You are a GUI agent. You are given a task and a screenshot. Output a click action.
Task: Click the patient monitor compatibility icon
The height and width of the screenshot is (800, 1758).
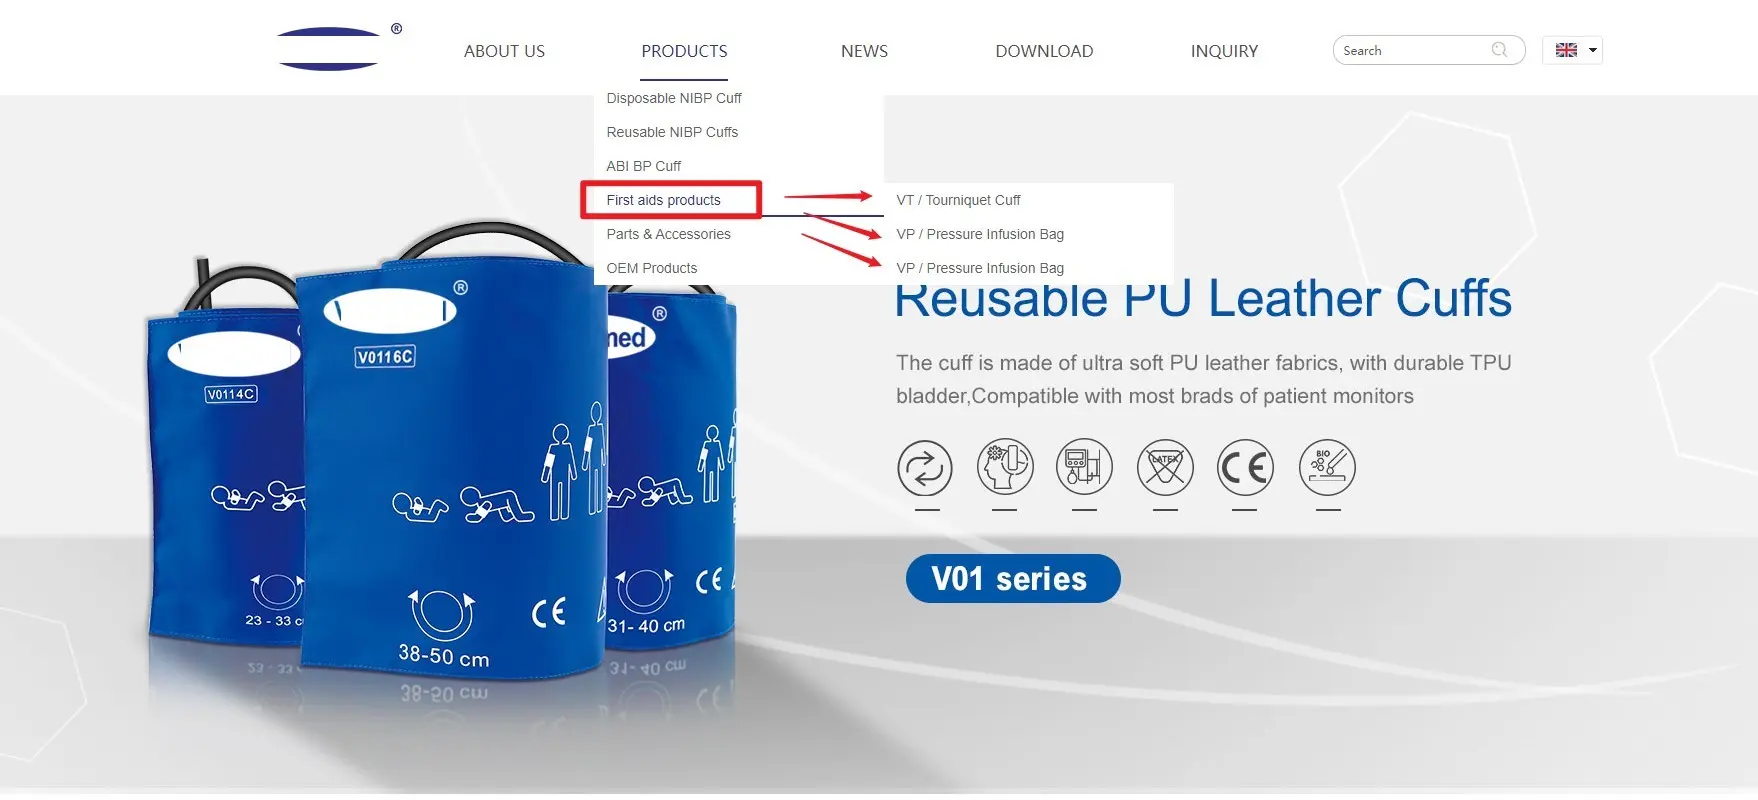(1085, 467)
